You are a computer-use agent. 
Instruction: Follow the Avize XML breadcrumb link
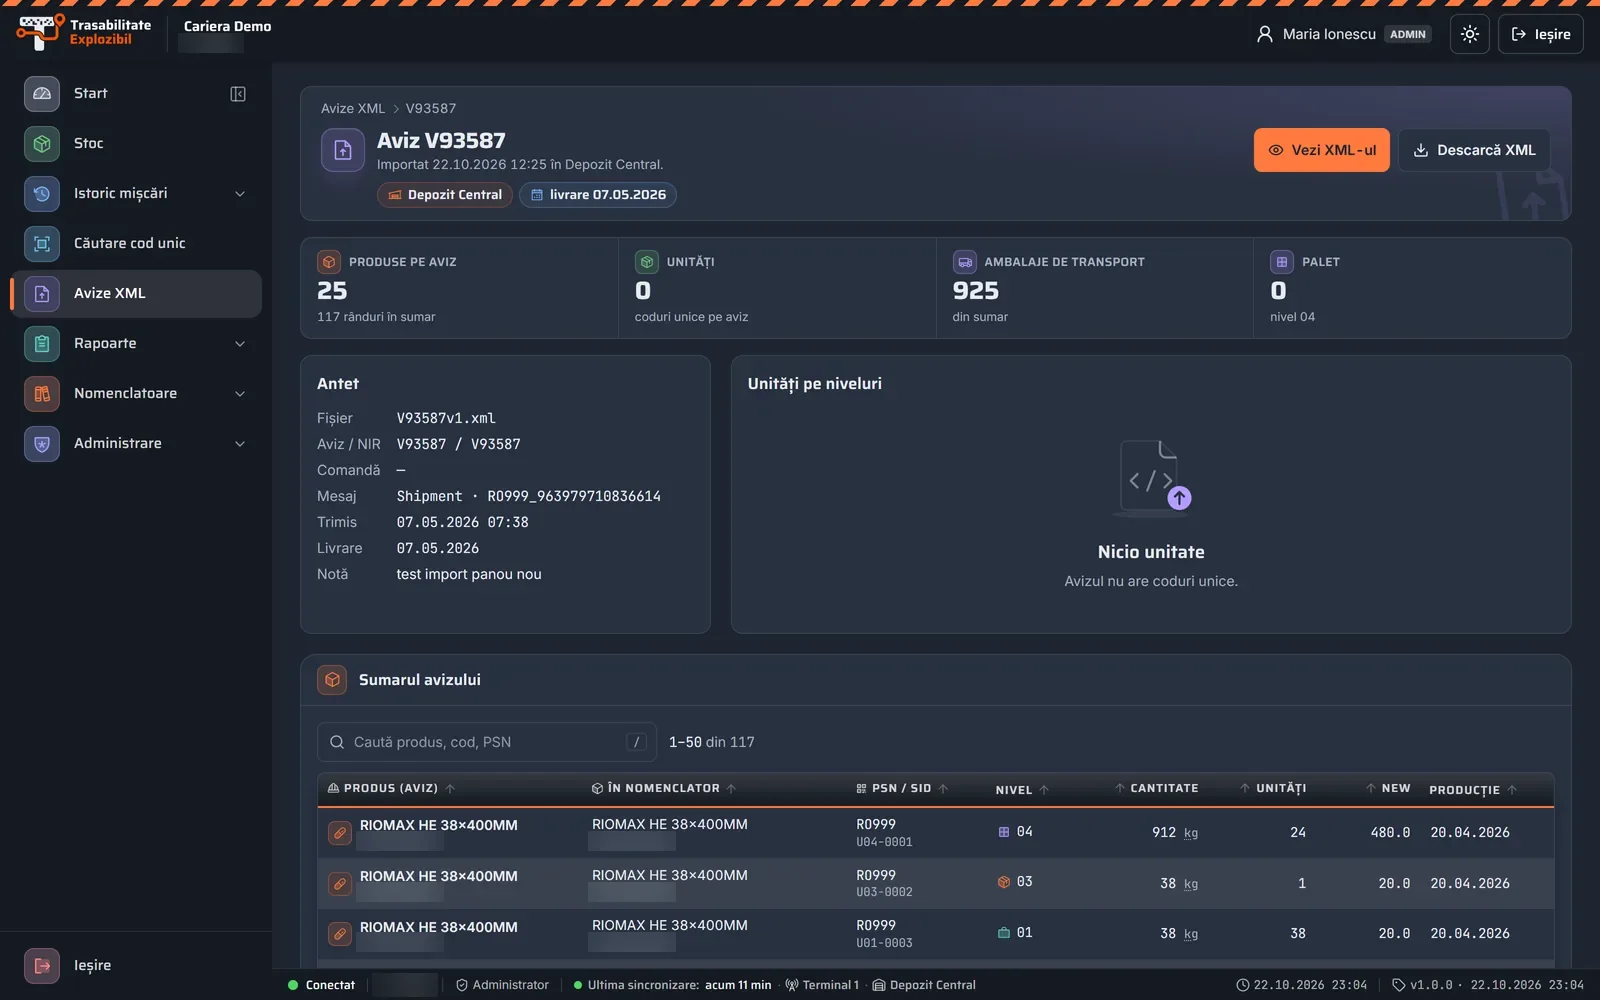pyautogui.click(x=353, y=108)
